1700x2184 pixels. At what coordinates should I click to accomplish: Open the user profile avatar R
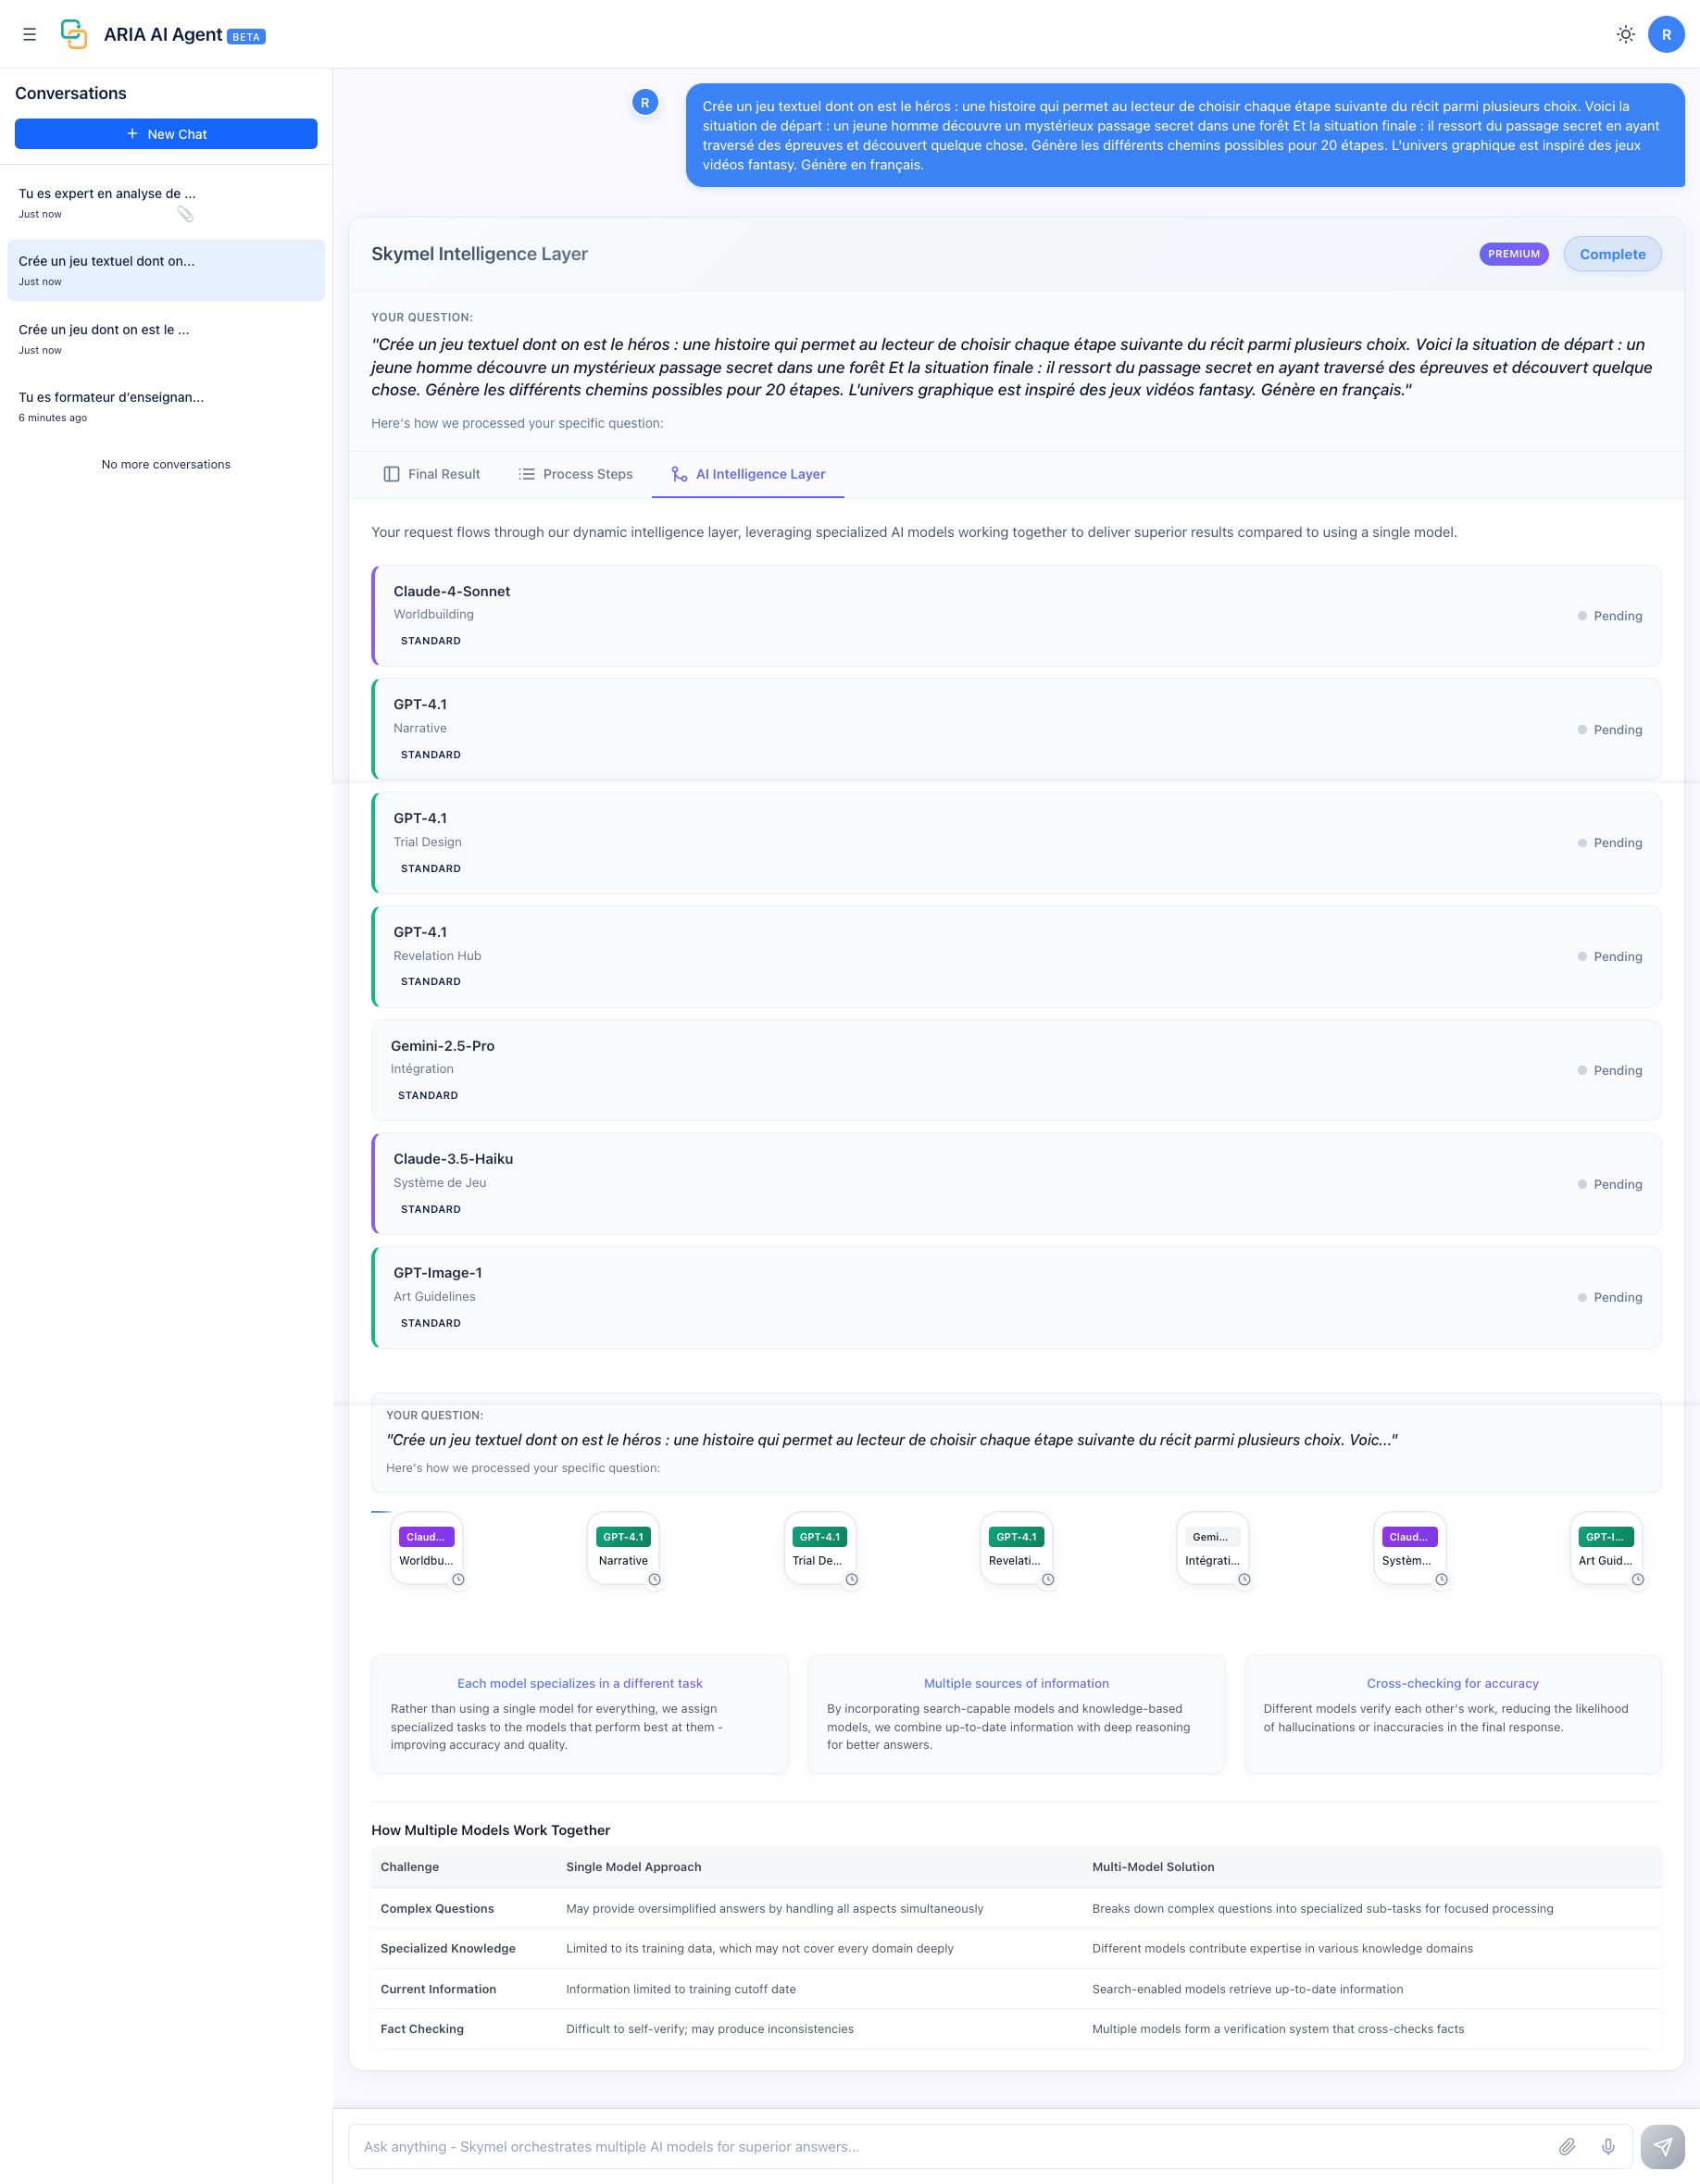click(x=1665, y=34)
